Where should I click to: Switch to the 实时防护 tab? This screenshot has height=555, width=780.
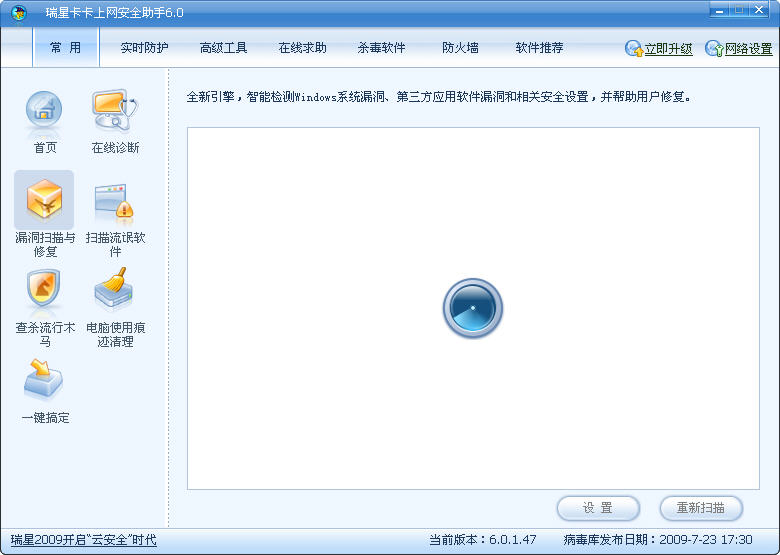tap(144, 48)
